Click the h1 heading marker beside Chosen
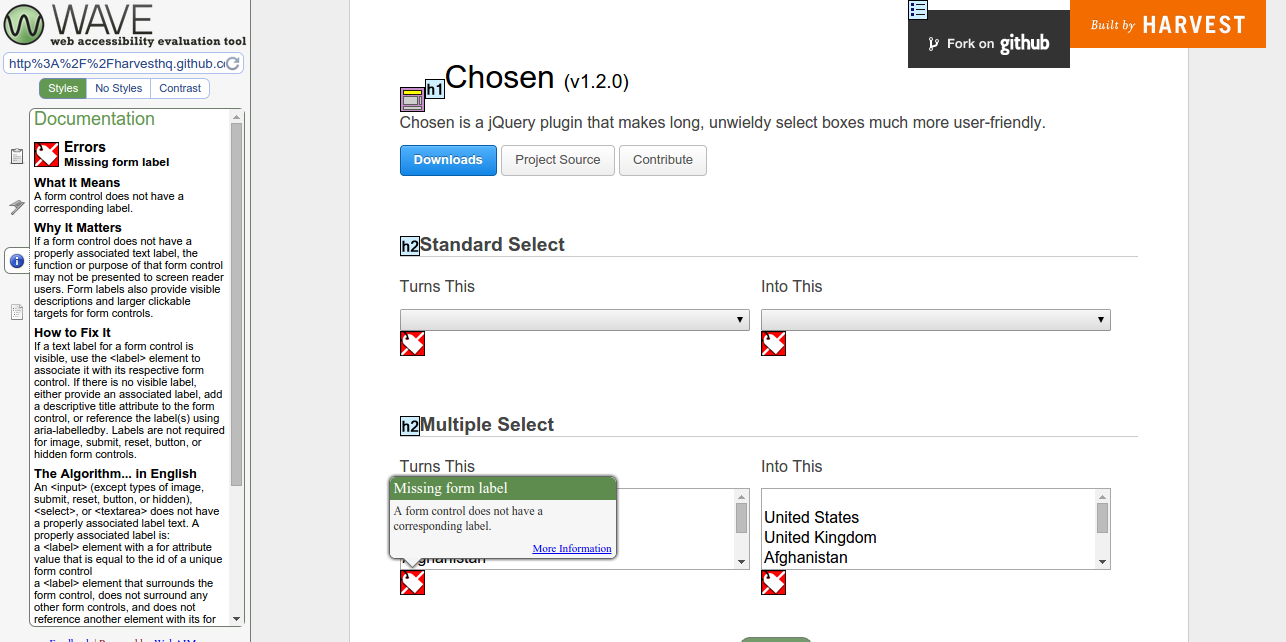Image resolution: width=1286 pixels, height=642 pixels. [435, 89]
